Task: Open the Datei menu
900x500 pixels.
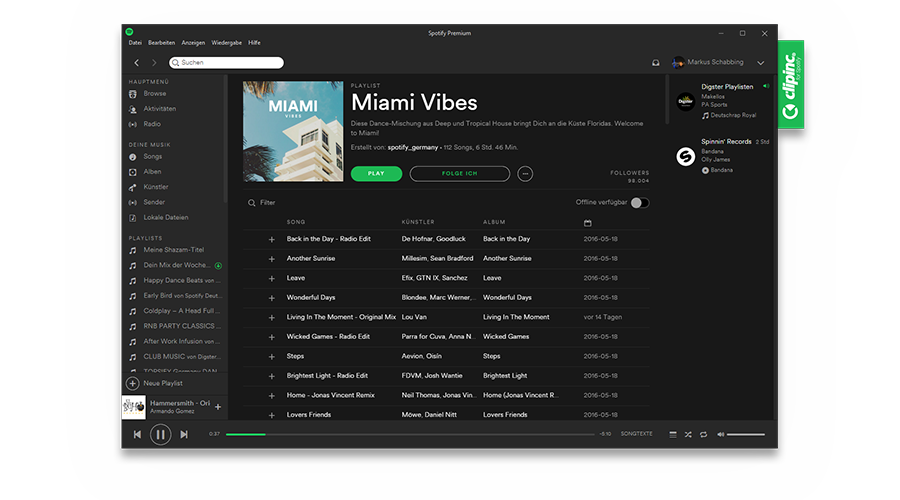Action: [x=135, y=42]
